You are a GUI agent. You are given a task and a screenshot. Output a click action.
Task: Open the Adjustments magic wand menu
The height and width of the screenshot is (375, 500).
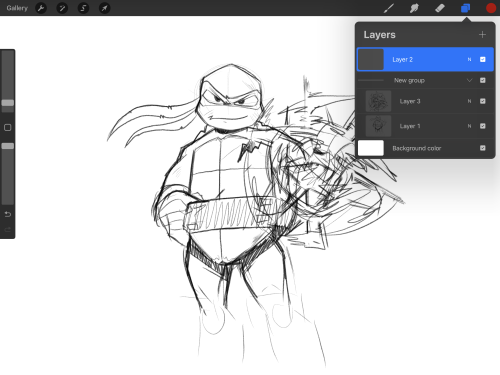pos(62,8)
